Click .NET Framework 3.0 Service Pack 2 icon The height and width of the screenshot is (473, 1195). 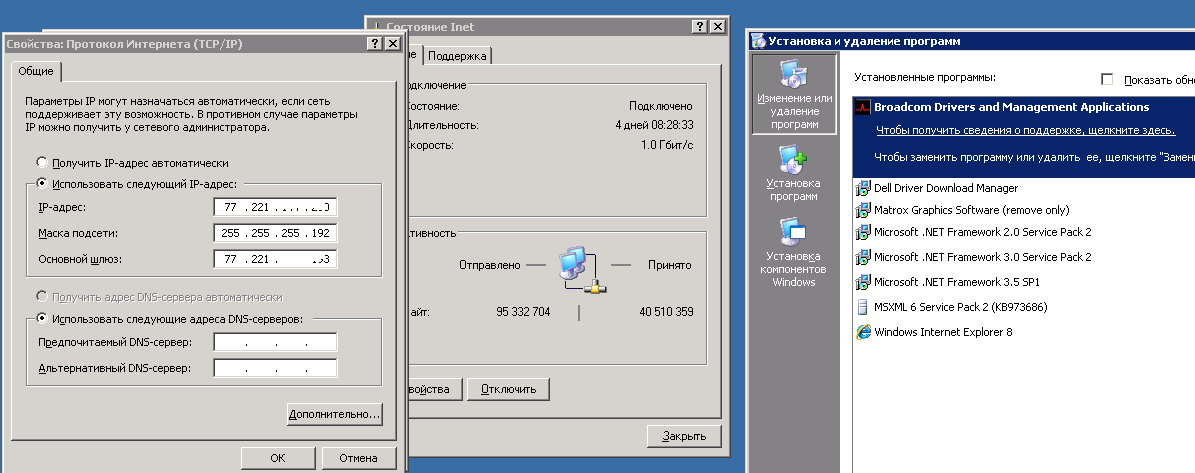point(863,257)
